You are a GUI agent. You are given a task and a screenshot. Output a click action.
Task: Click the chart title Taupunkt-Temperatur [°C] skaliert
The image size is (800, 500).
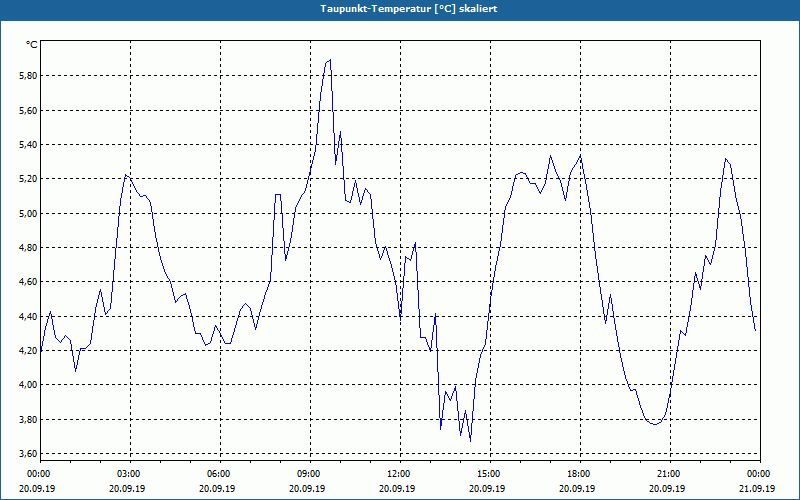tap(409, 9)
